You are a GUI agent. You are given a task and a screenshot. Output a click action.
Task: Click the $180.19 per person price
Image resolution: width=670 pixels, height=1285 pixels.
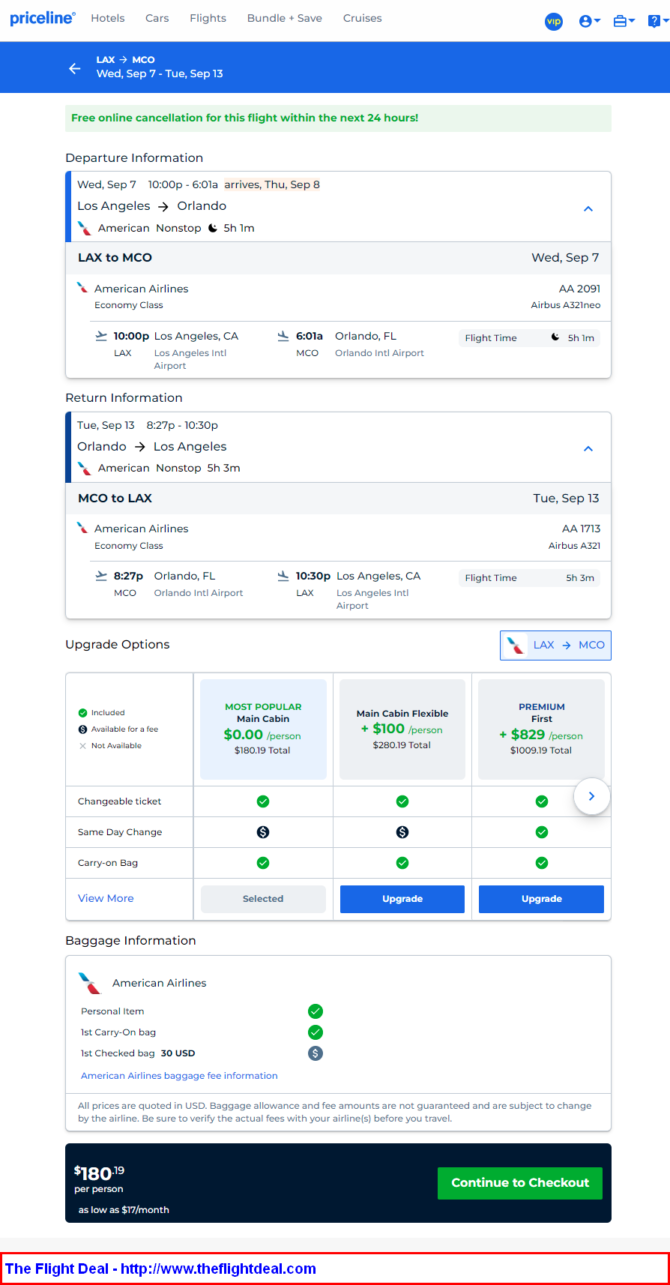click(99, 1178)
